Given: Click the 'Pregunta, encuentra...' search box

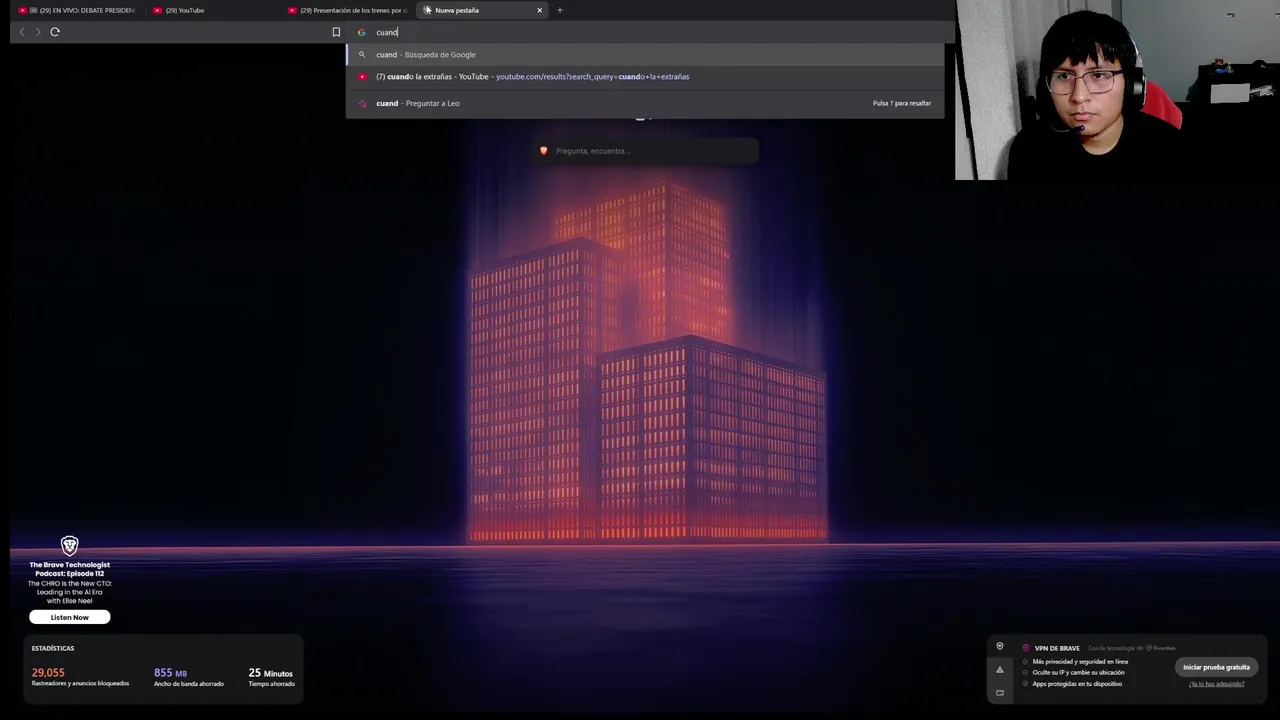Looking at the screenshot, I should point(645,151).
